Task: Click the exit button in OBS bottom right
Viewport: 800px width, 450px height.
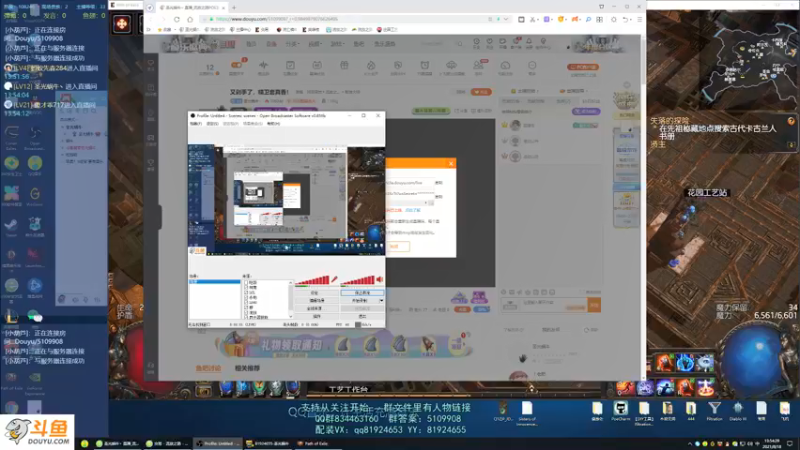Action: [362, 316]
